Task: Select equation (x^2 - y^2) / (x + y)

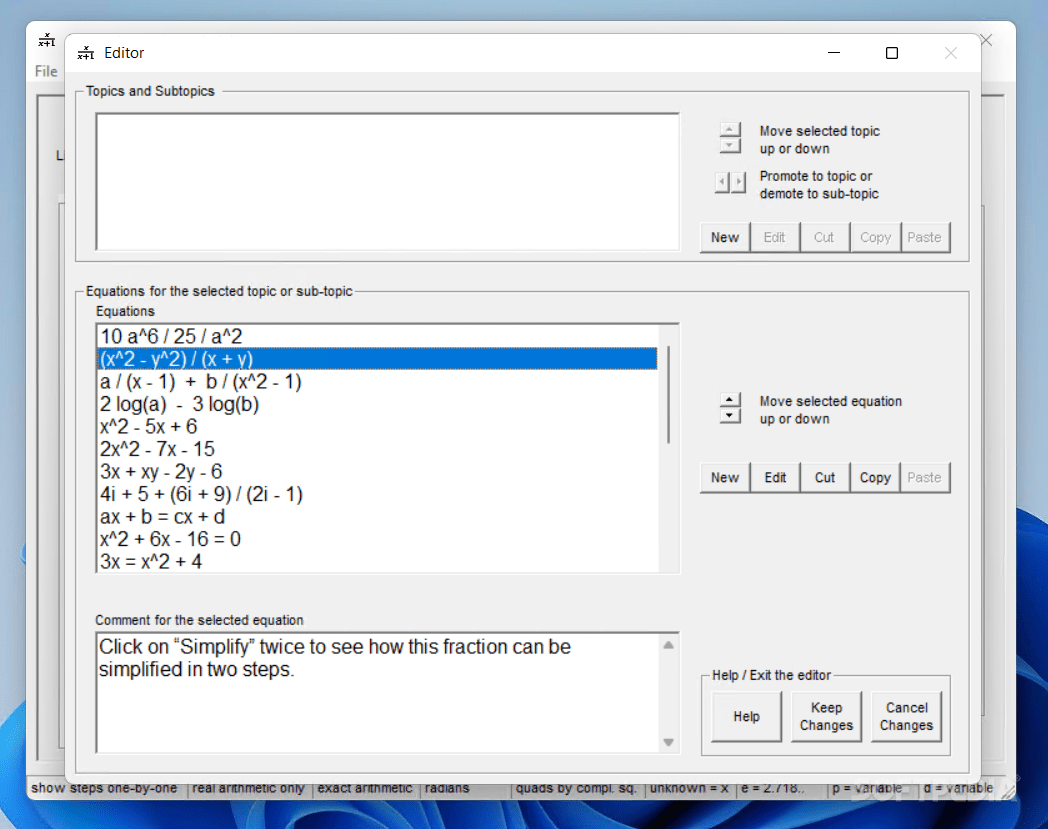Action: coord(377,359)
